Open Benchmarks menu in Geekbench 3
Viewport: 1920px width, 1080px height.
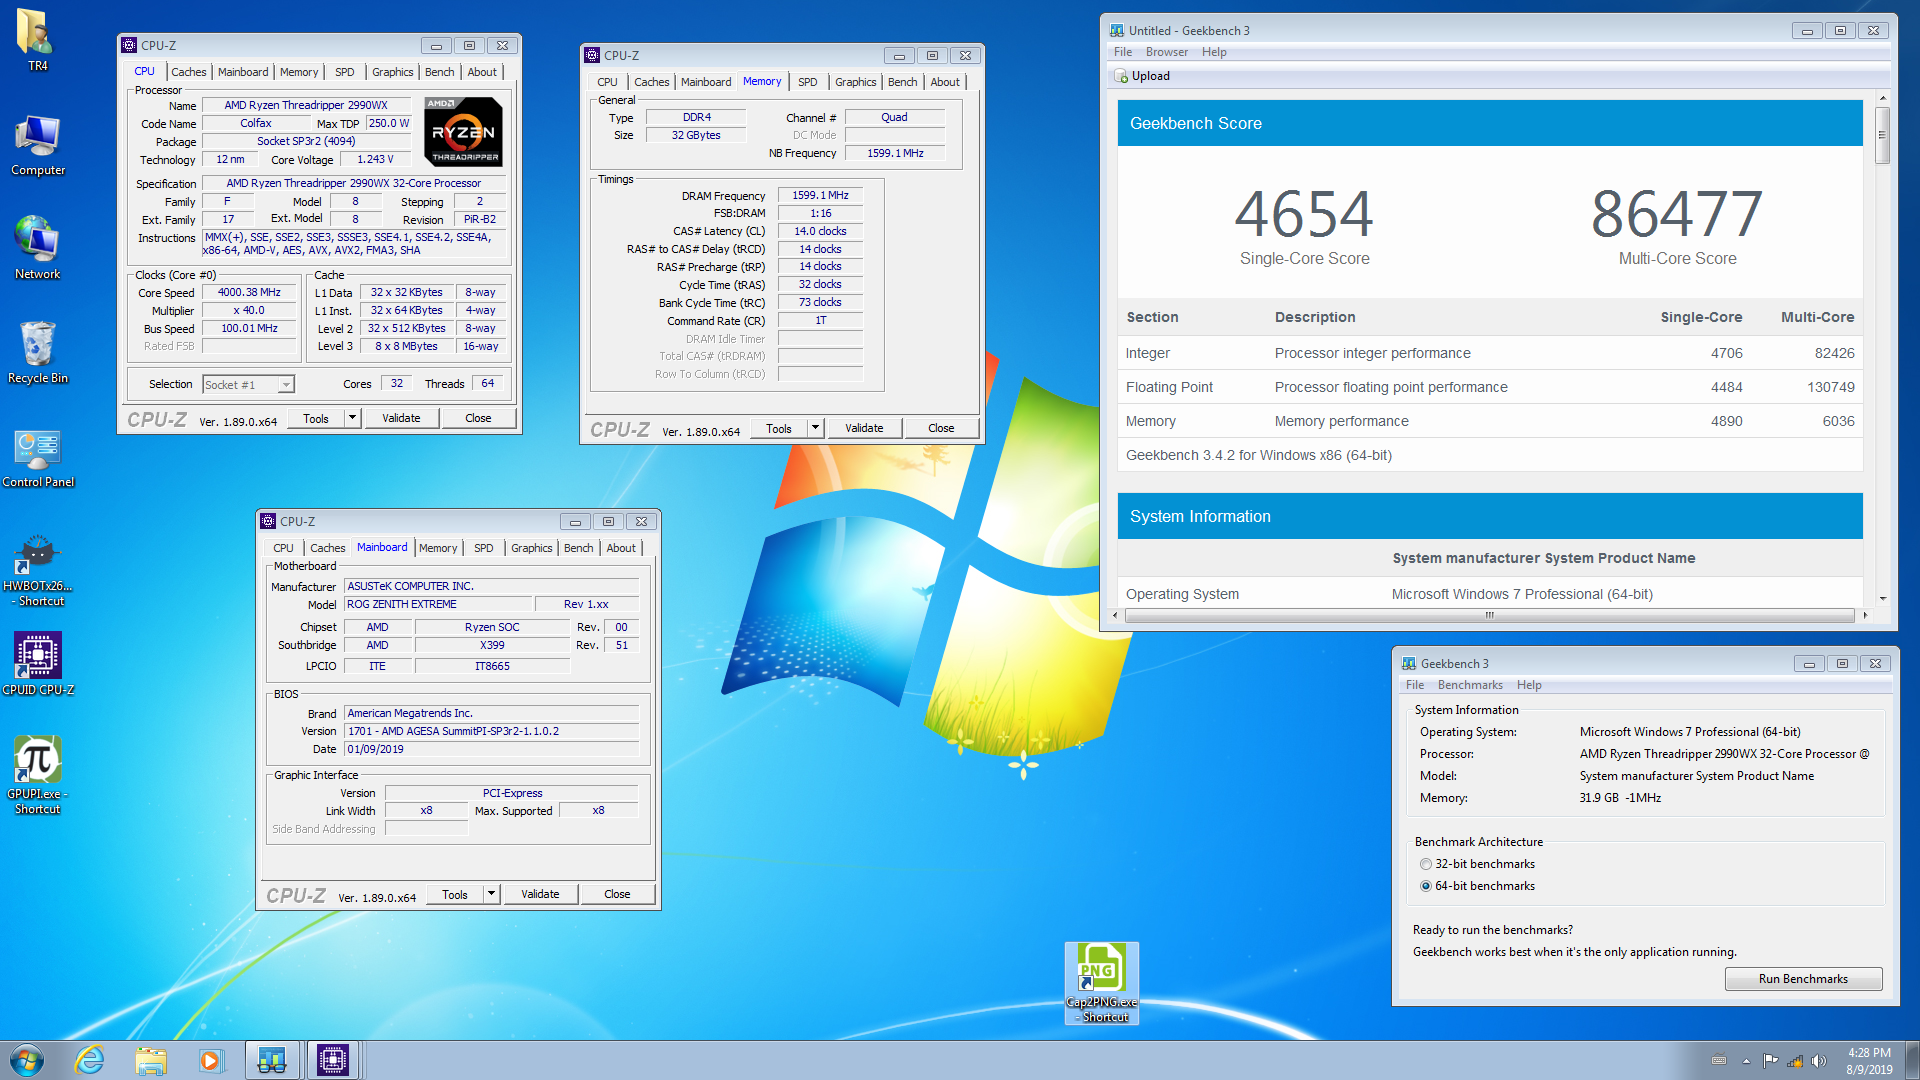click(1470, 685)
